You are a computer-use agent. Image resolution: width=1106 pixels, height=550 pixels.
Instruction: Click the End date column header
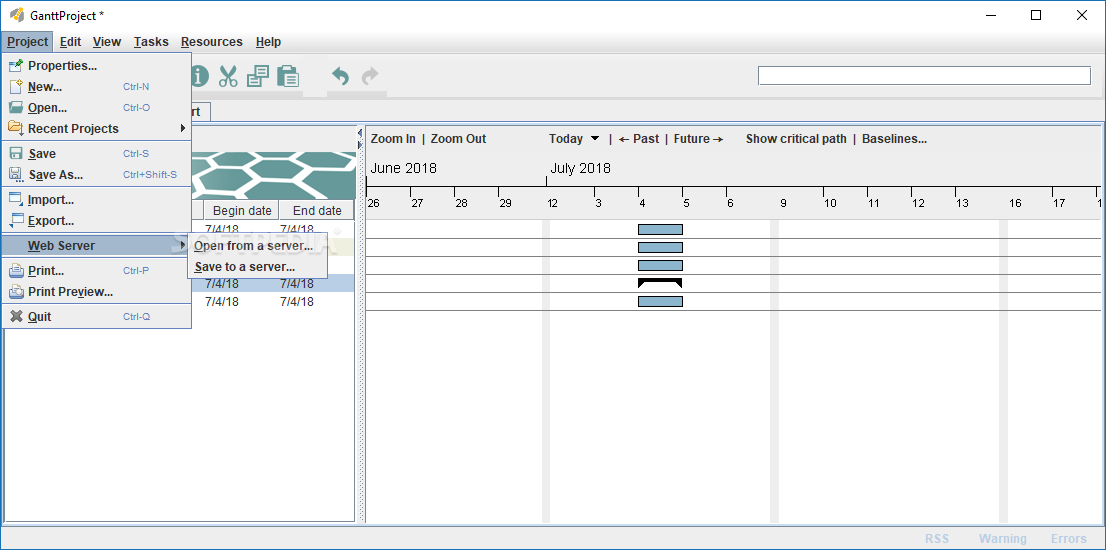coord(317,210)
